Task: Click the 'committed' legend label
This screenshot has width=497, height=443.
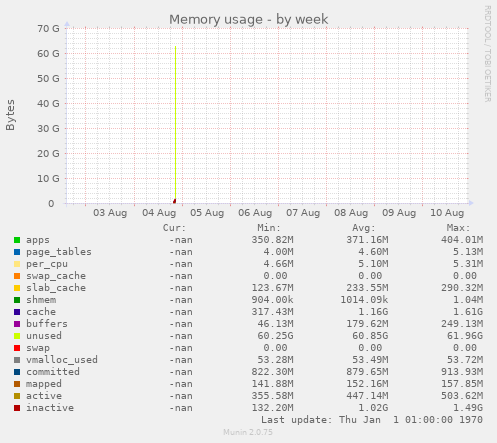Action: 53,372
